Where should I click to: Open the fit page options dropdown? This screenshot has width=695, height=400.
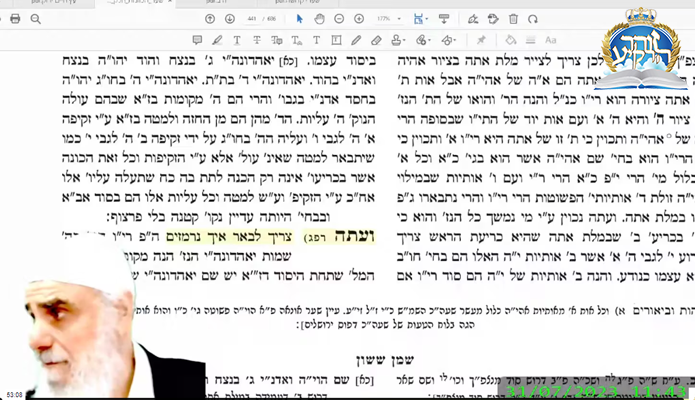(428, 19)
